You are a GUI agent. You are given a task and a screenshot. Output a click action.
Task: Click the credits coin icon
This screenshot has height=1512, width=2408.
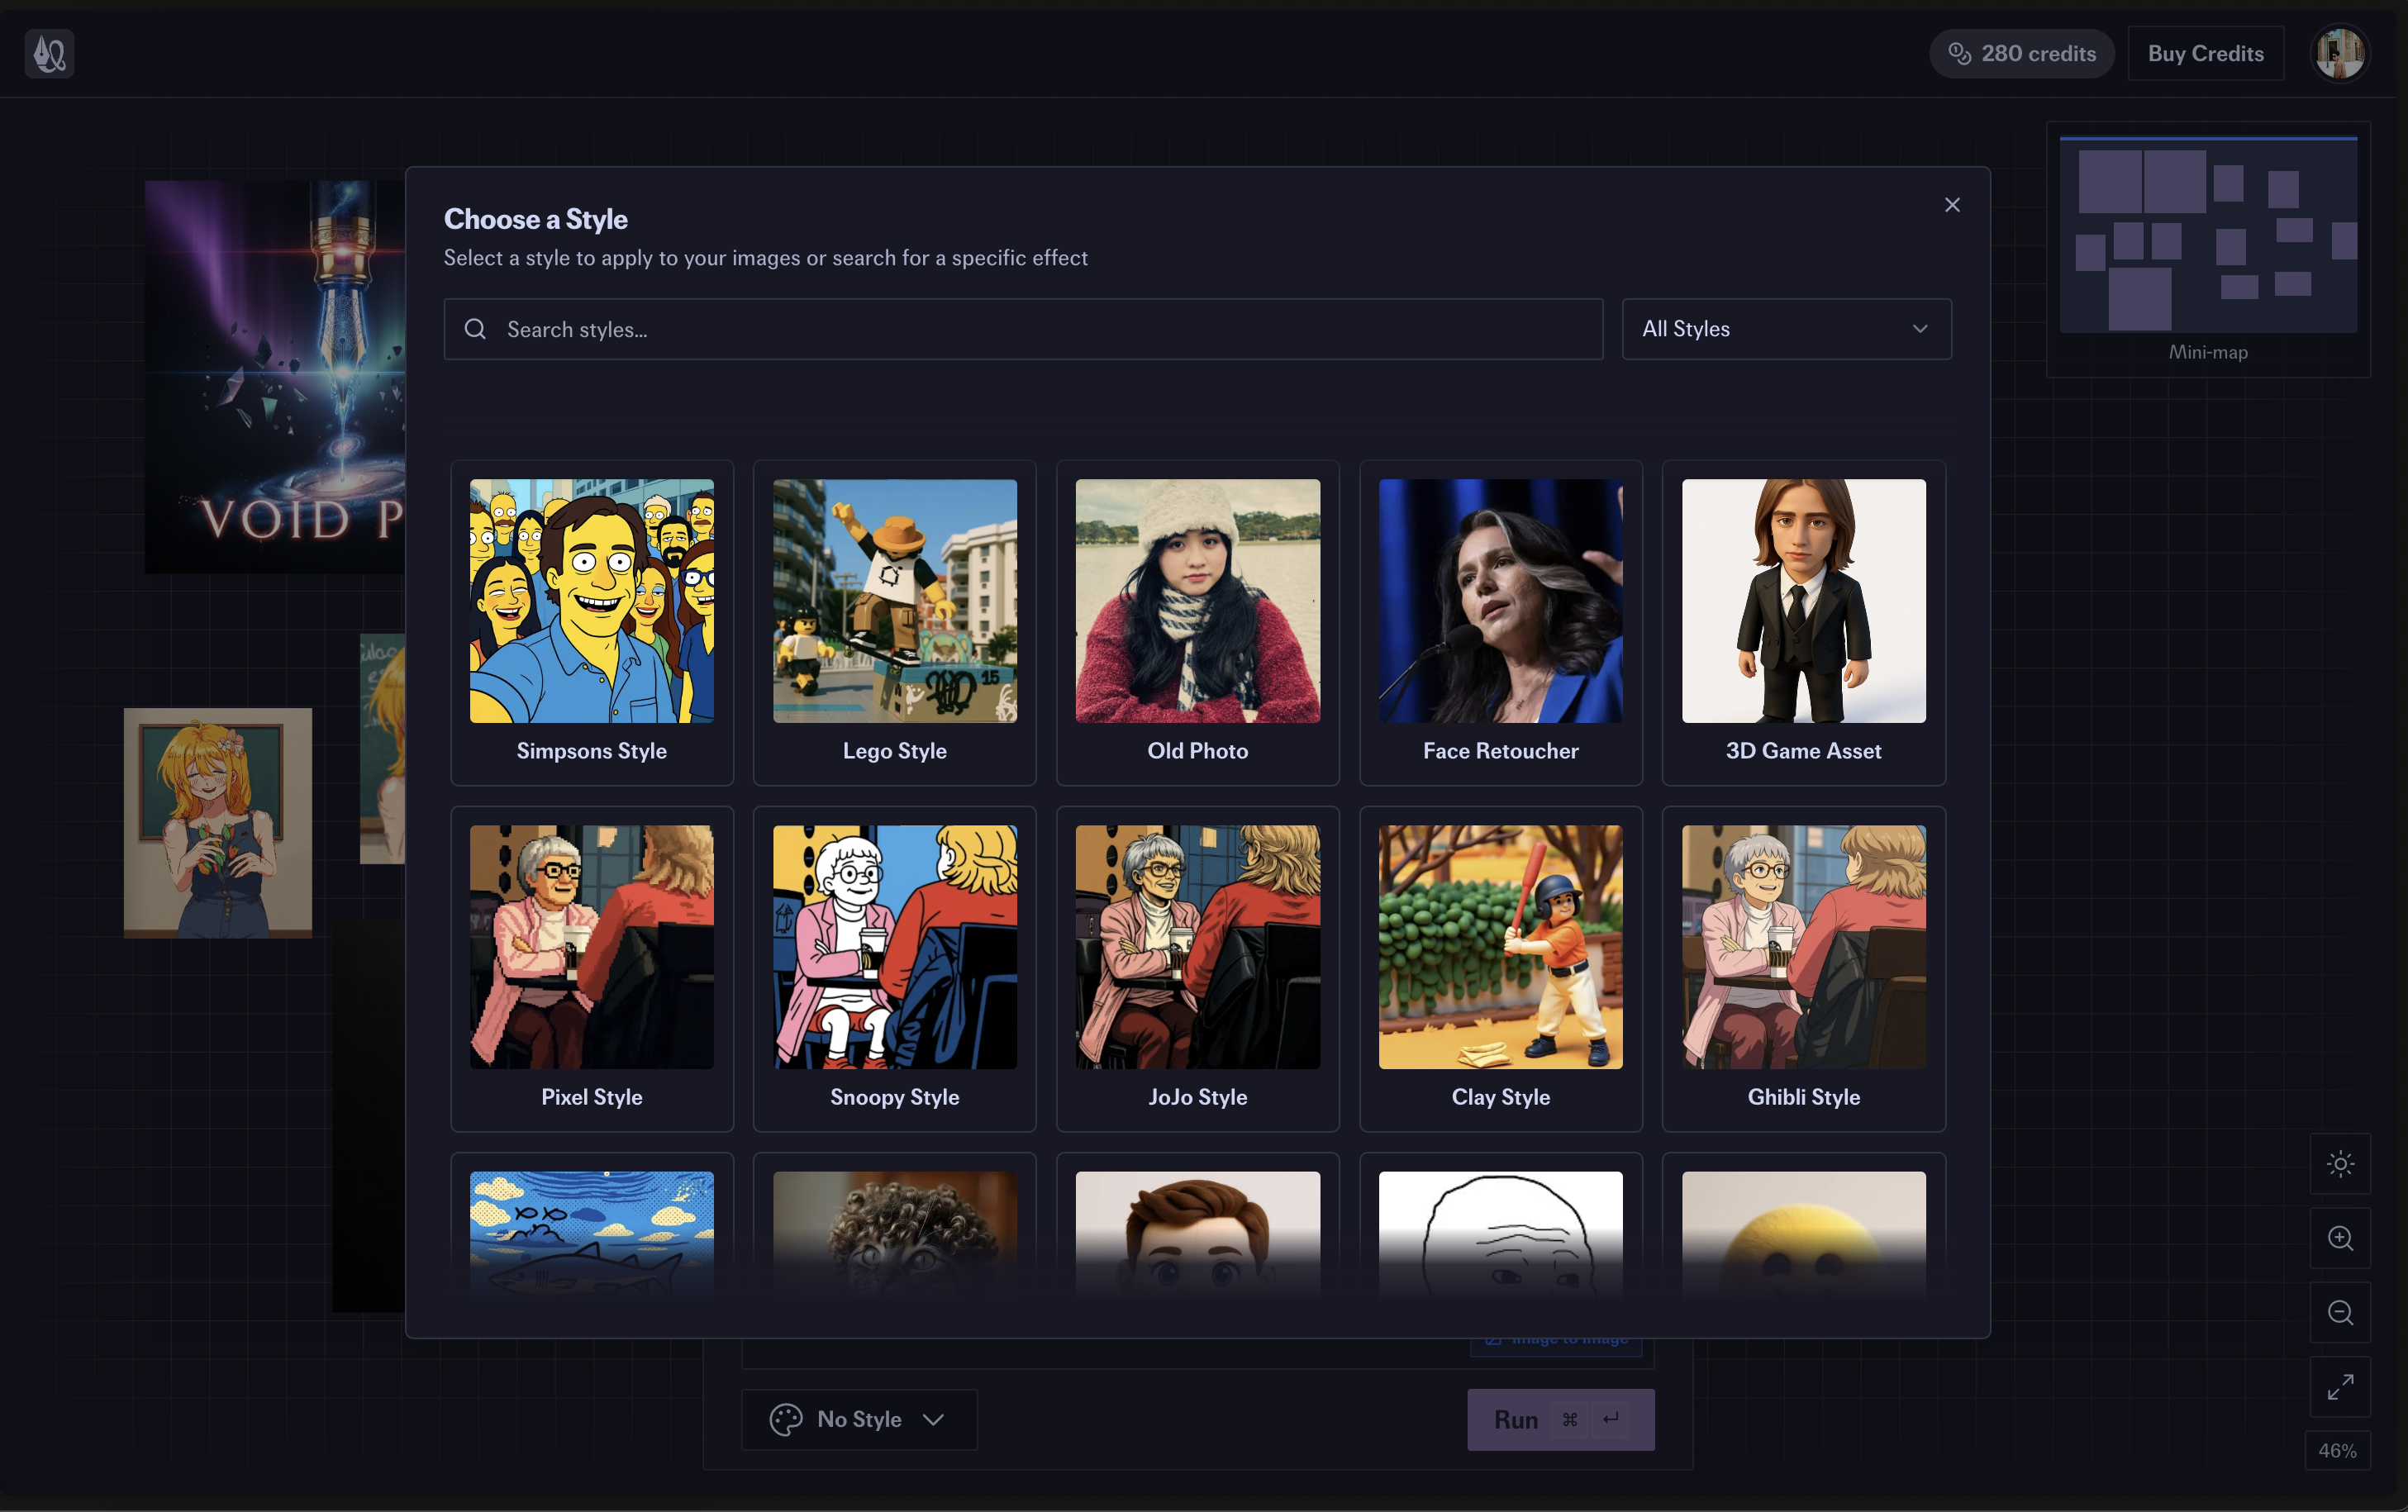[x=1959, y=53]
